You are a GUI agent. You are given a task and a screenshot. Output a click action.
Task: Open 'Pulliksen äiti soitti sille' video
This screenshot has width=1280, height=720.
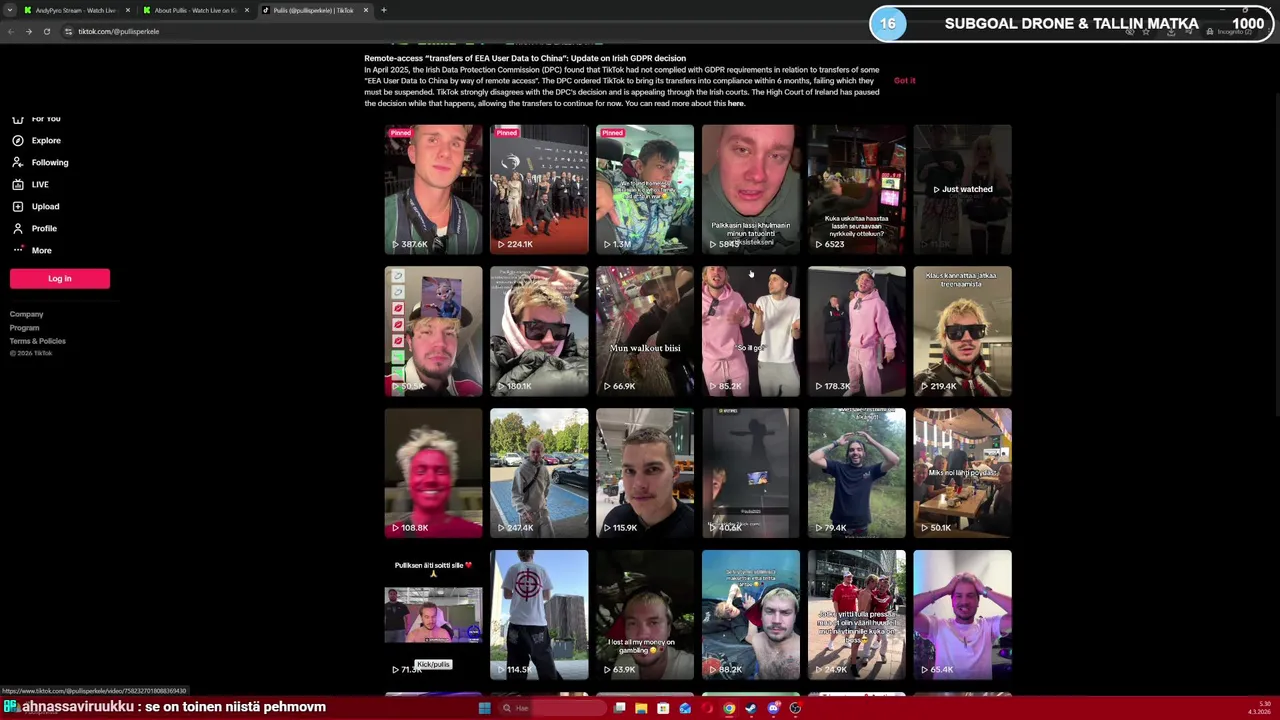click(x=433, y=614)
